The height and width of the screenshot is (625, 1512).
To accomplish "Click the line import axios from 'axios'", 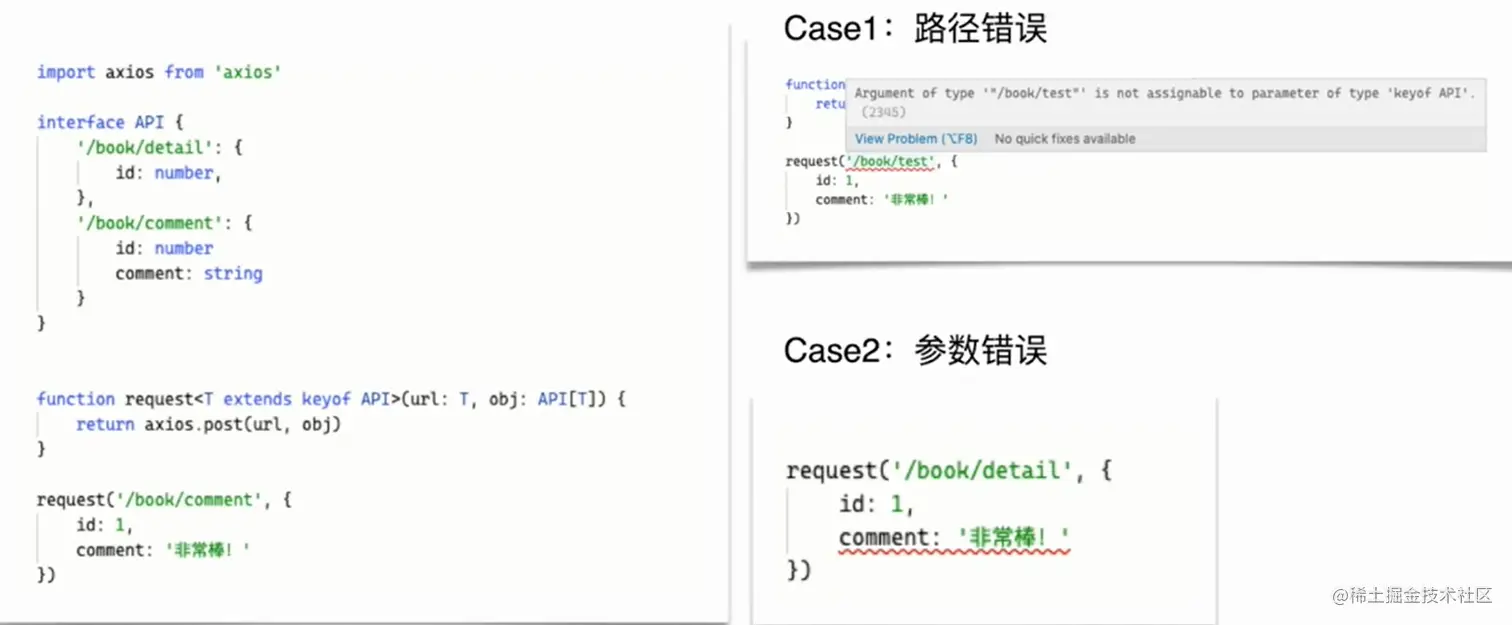I will [x=159, y=72].
